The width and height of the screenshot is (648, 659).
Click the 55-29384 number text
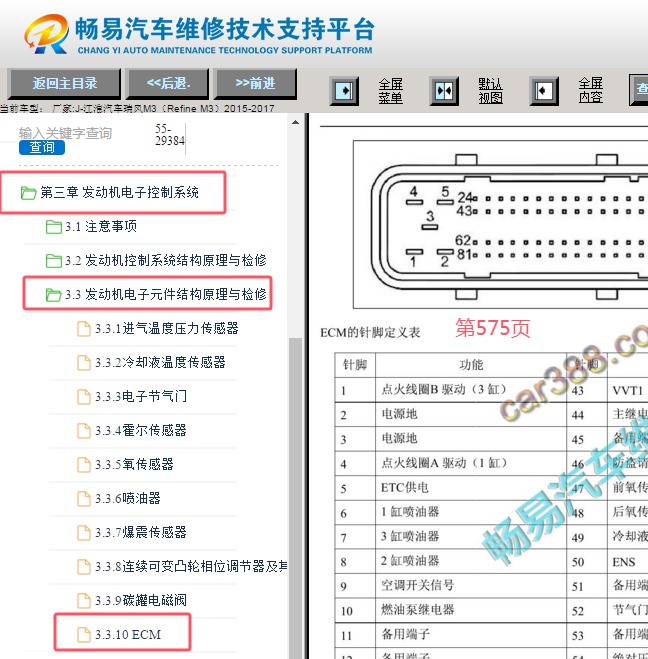(170, 134)
